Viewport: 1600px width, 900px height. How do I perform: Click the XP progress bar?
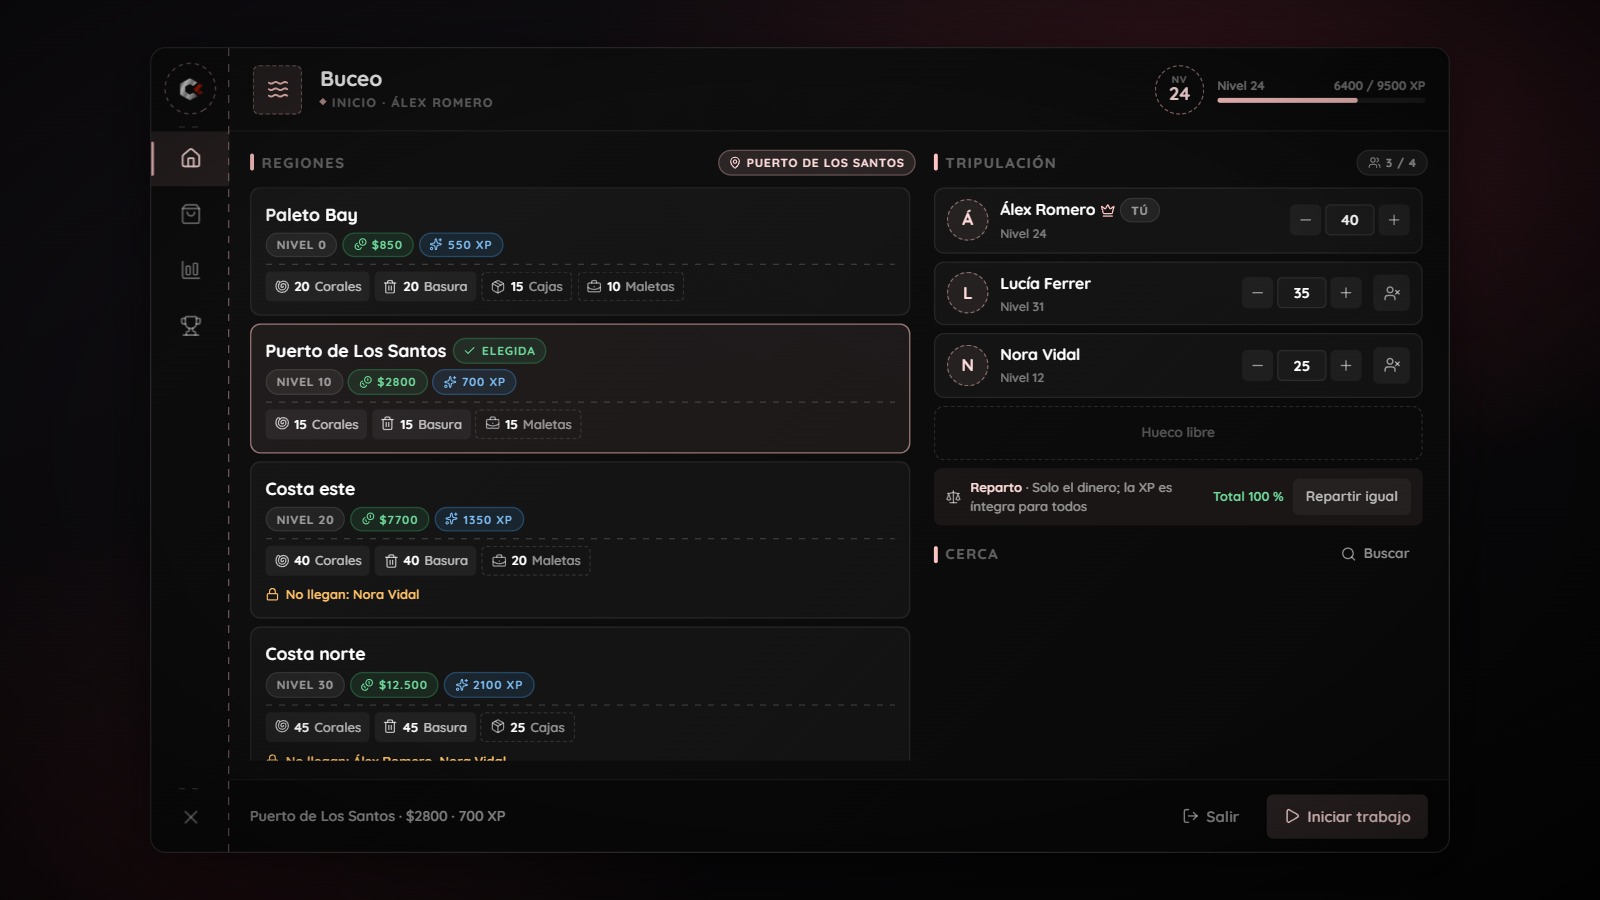(1321, 100)
